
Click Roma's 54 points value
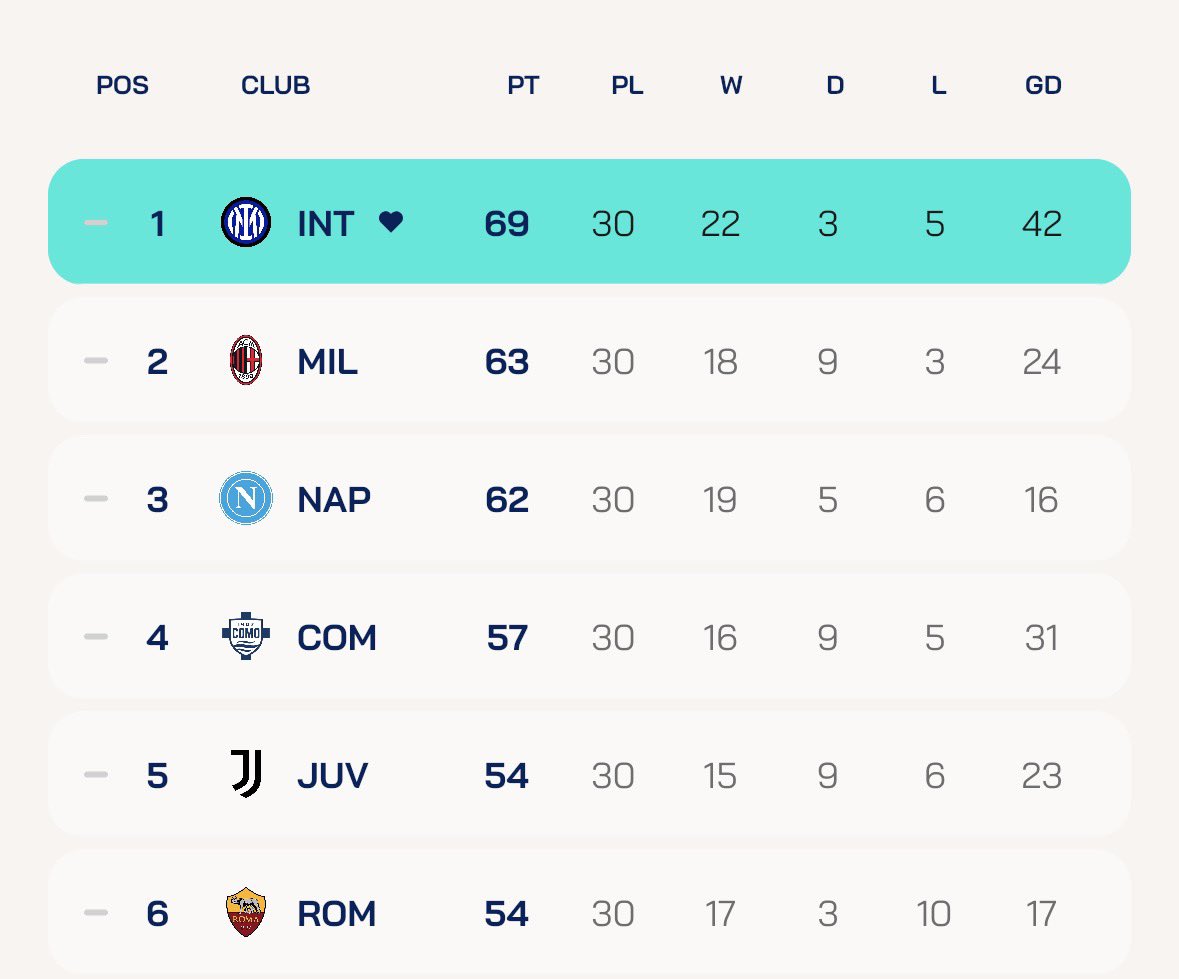point(506,914)
